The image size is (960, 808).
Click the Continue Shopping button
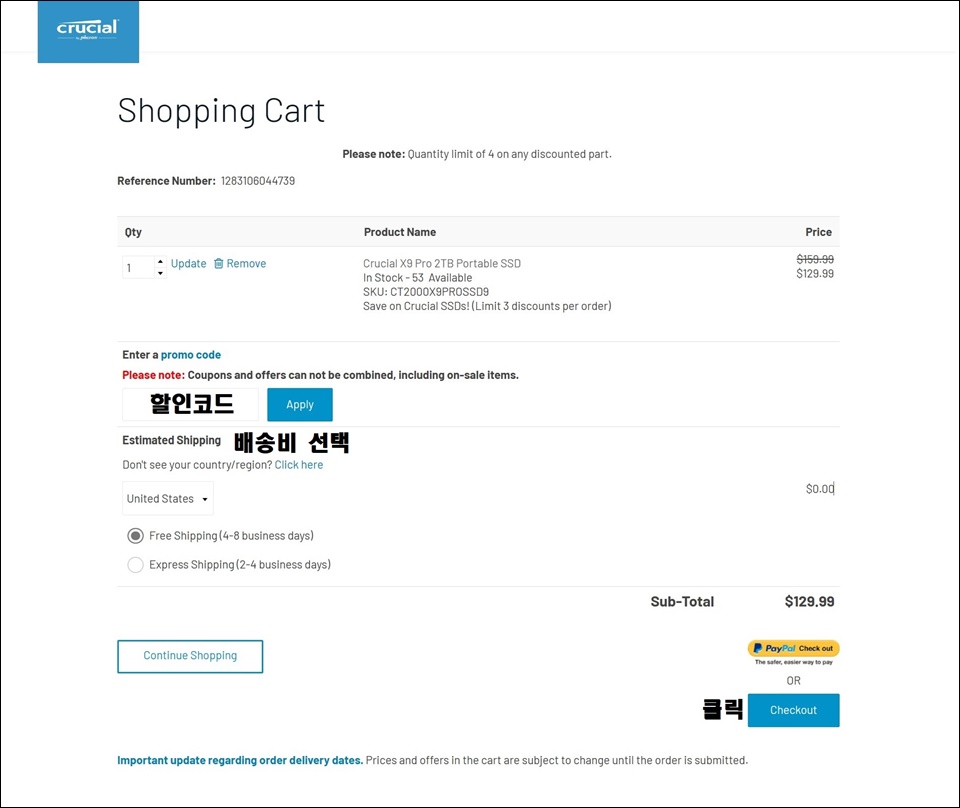190,656
